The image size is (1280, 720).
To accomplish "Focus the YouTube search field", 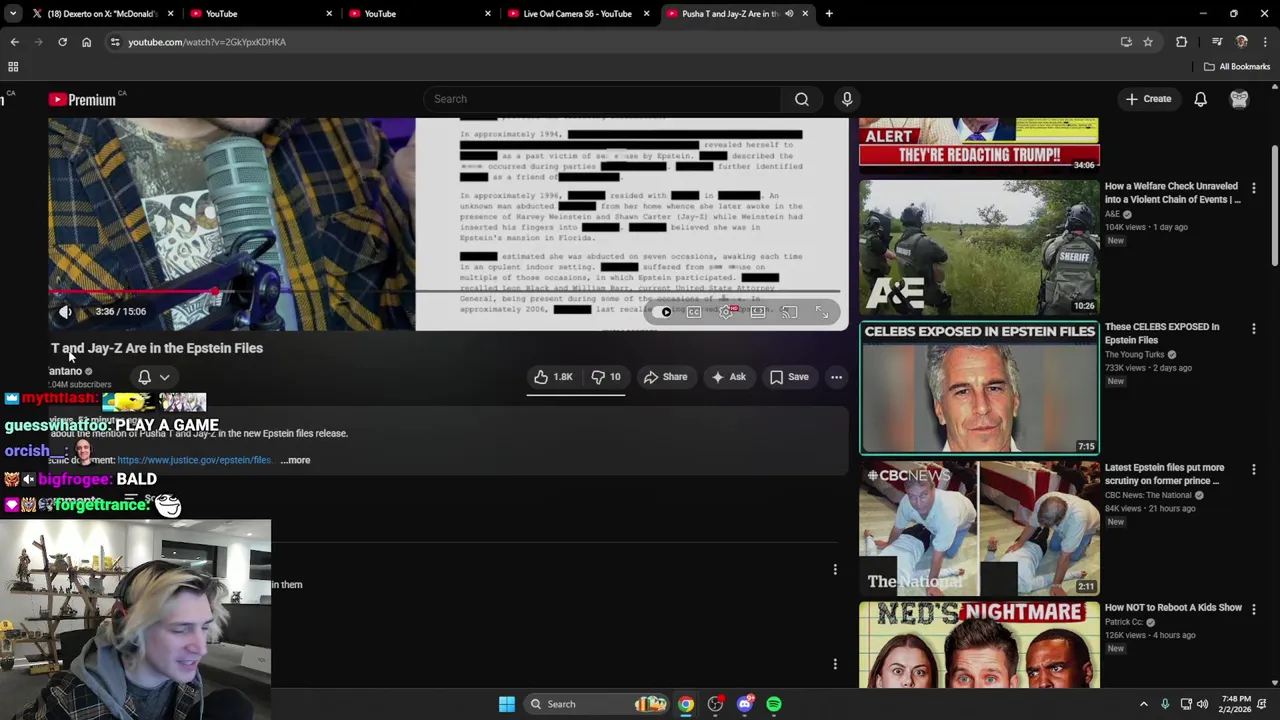I will pyautogui.click(x=603, y=99).
